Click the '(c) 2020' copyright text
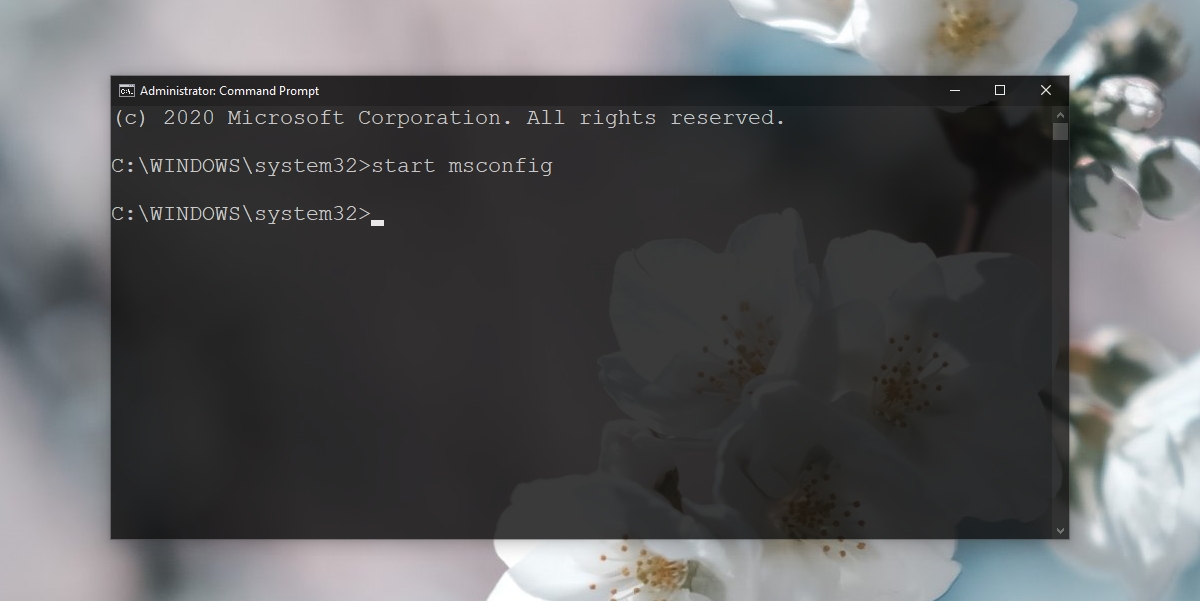Viewport: 1200px width, 601px height. pos(164,118)
